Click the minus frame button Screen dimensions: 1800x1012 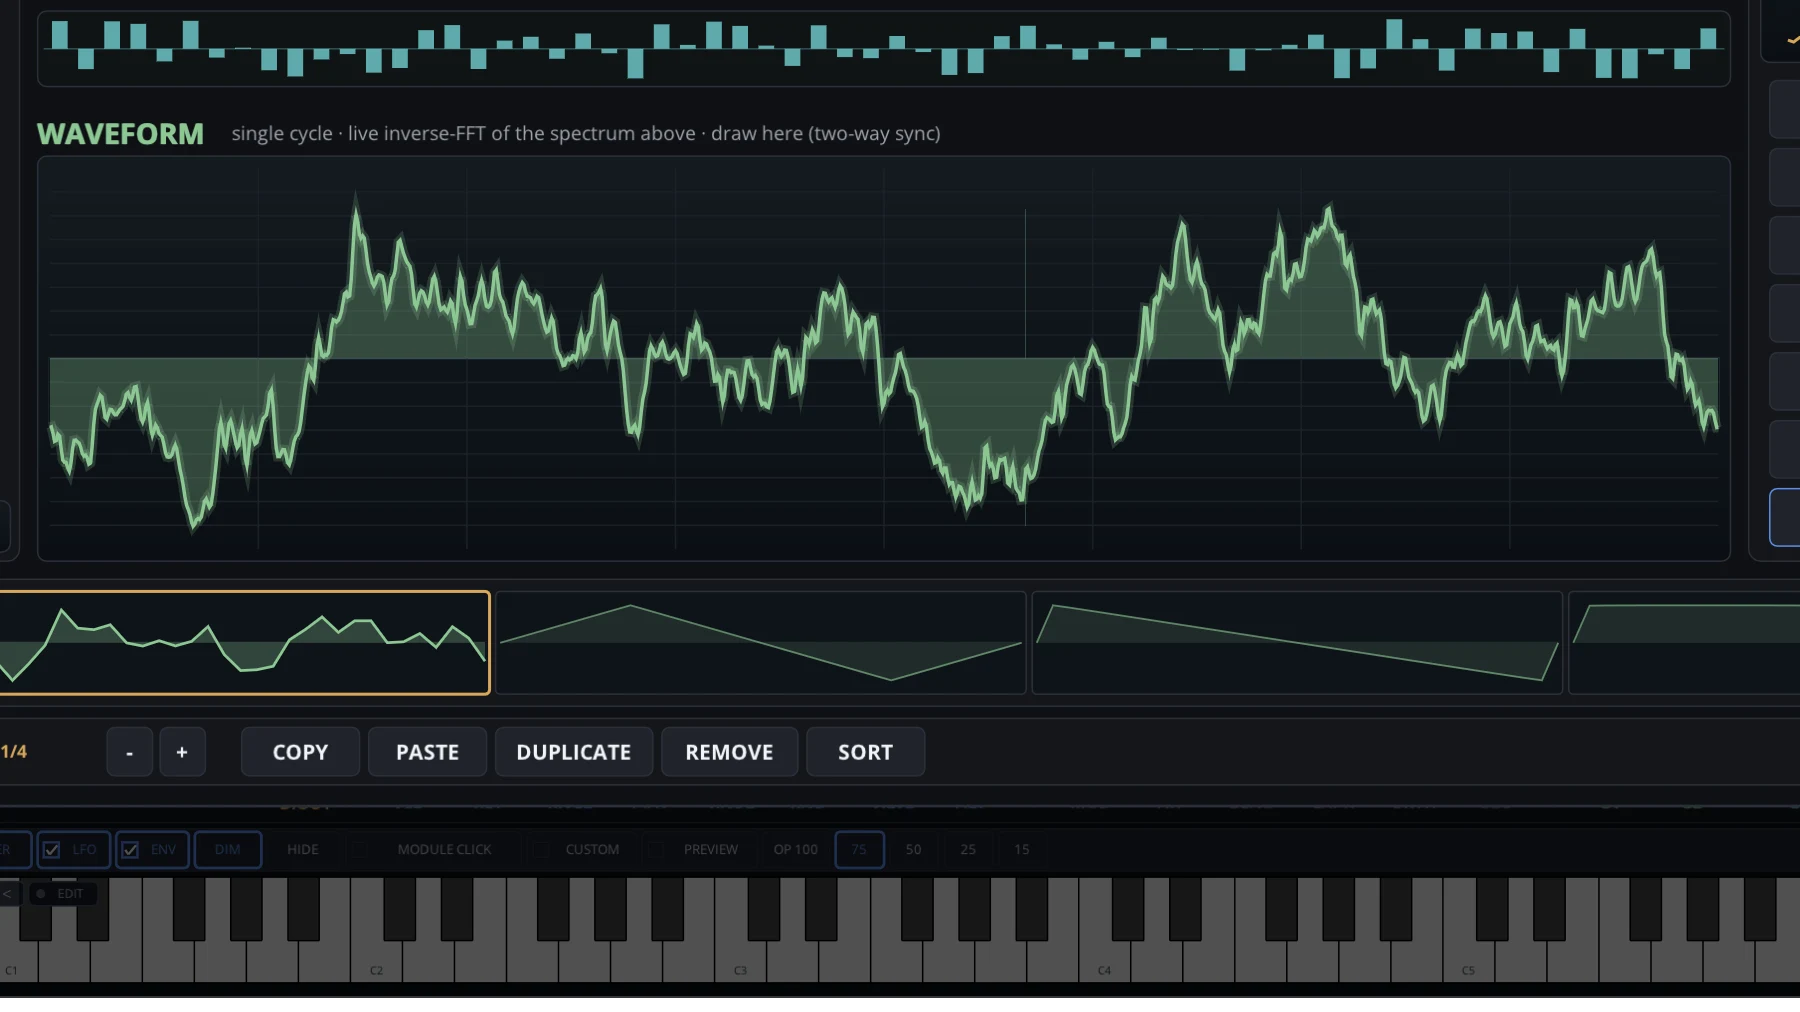(x=130, y=752)
